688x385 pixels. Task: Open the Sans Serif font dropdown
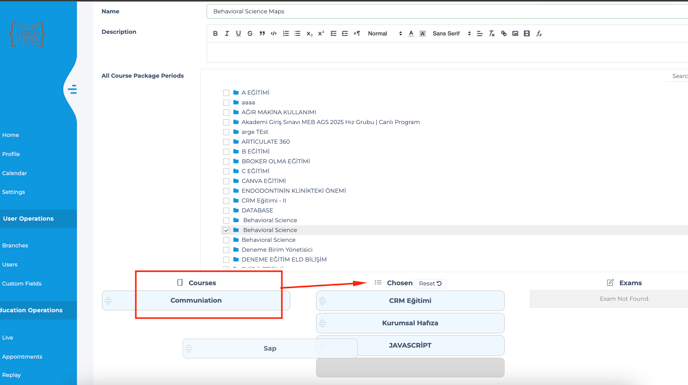click(x=452, y=33)
